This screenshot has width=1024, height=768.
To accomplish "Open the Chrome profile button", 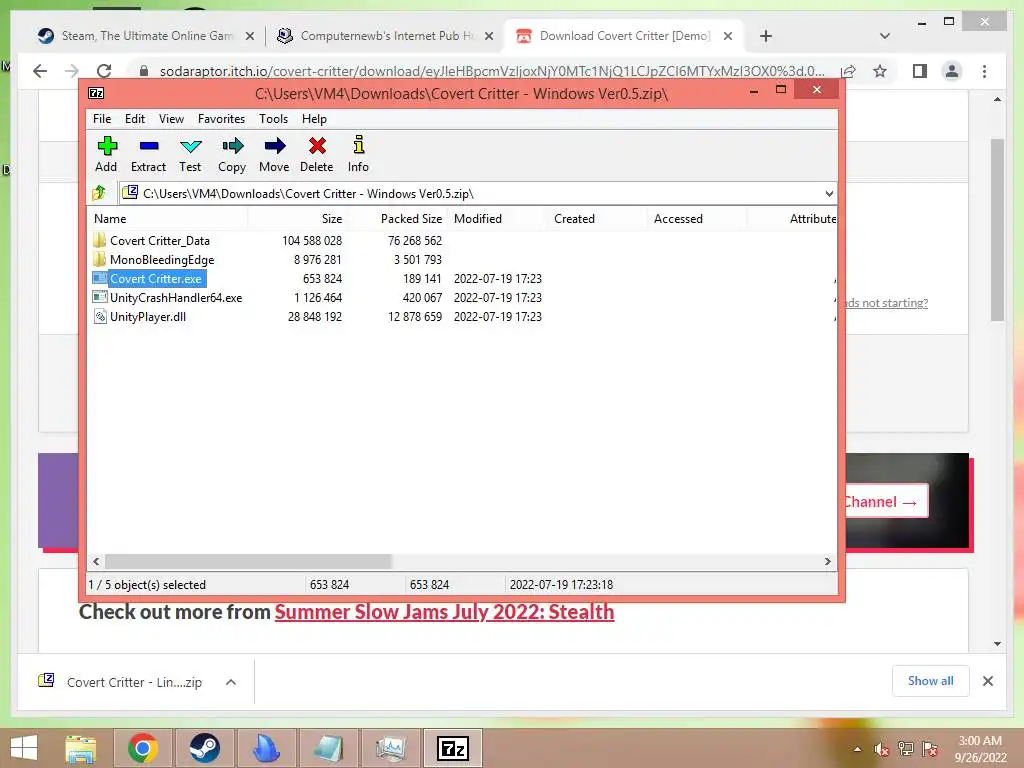I will [952, 71].
